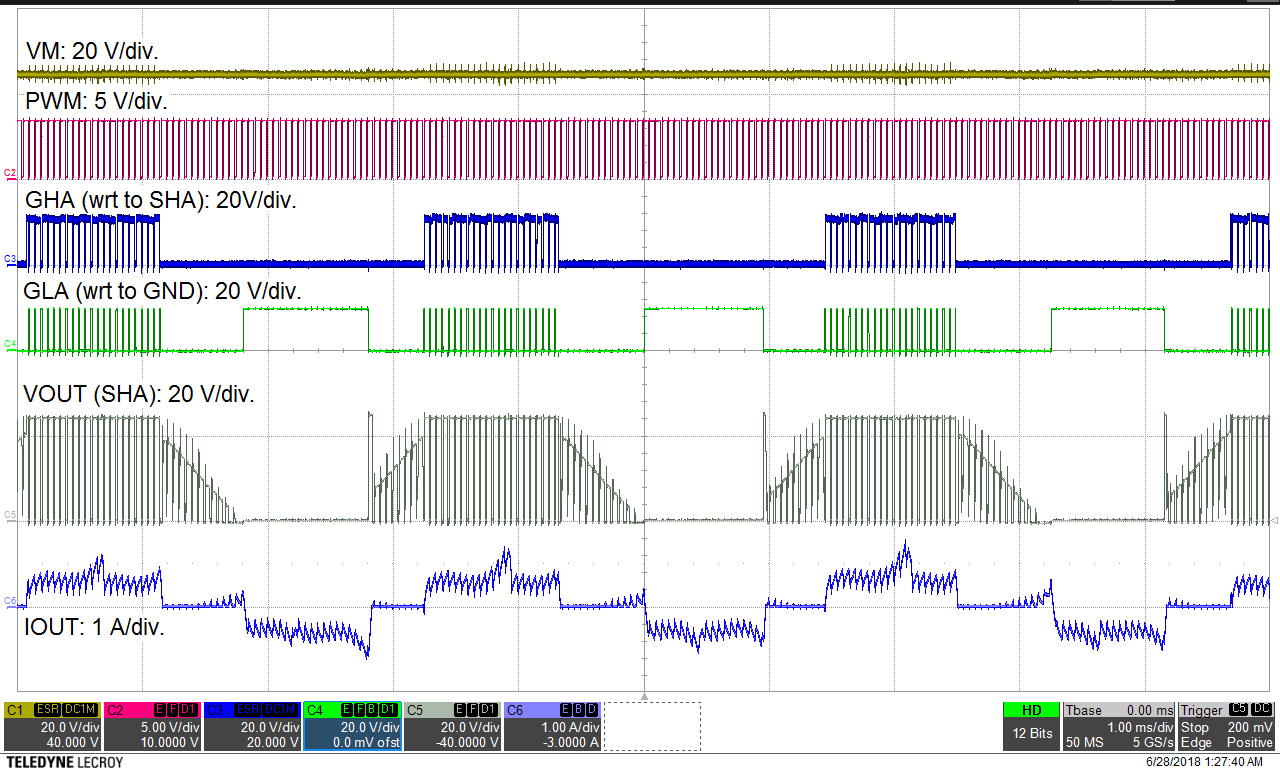Click the D1 filter icon on the C2 descriptor

coord(186,709)
